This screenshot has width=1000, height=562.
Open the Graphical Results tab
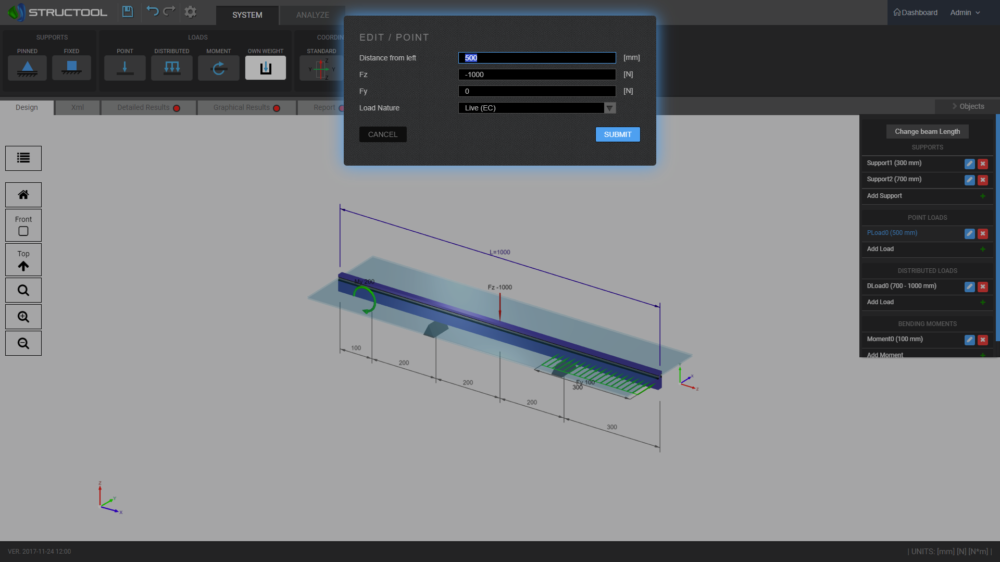click(246, 107)
